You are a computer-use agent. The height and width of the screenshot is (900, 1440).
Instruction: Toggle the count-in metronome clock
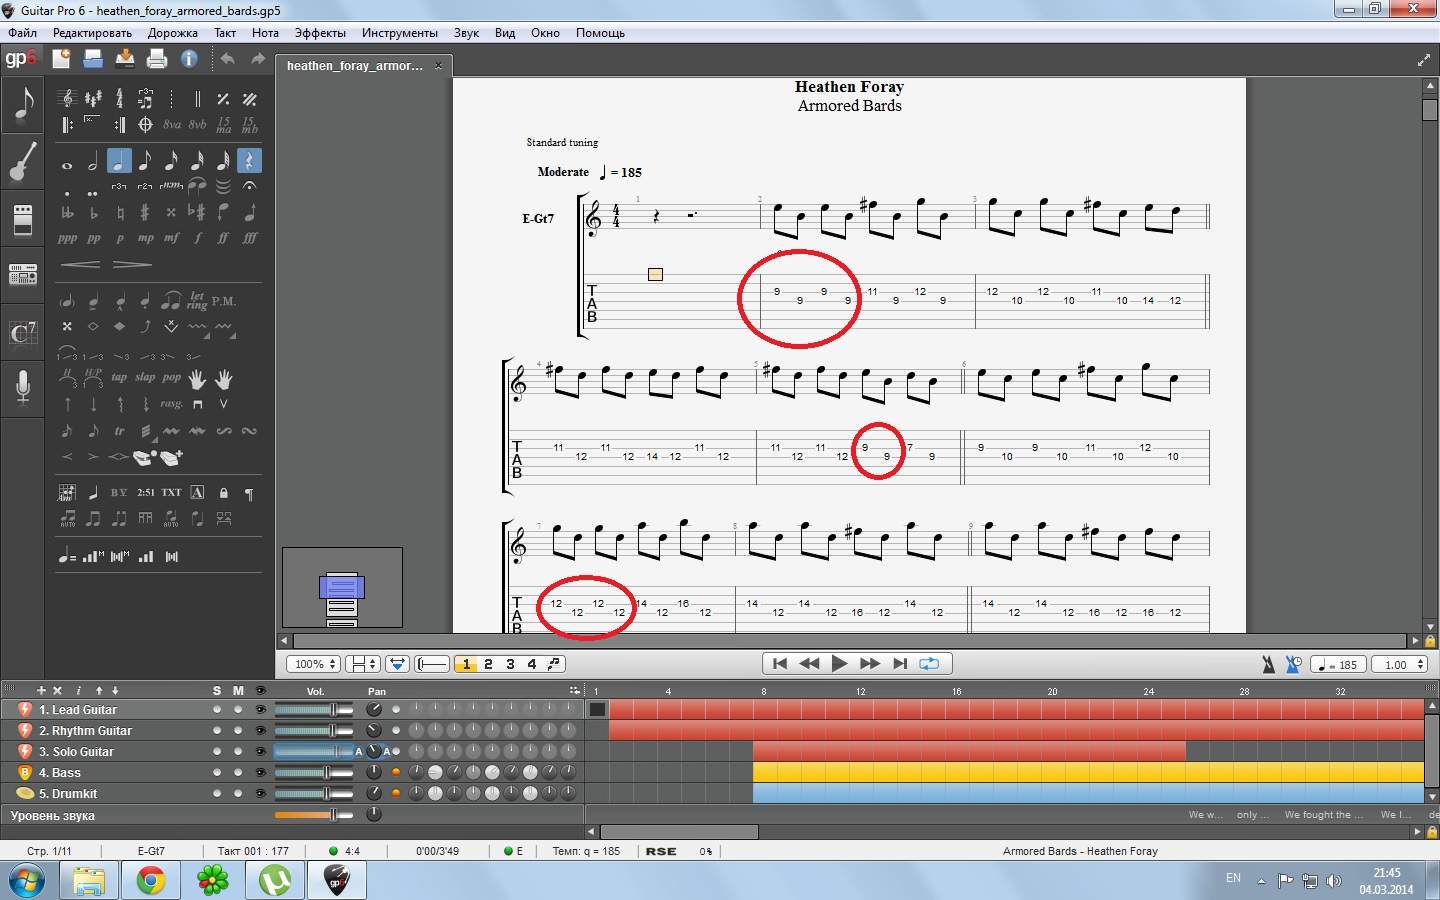tap(1294, 664)
